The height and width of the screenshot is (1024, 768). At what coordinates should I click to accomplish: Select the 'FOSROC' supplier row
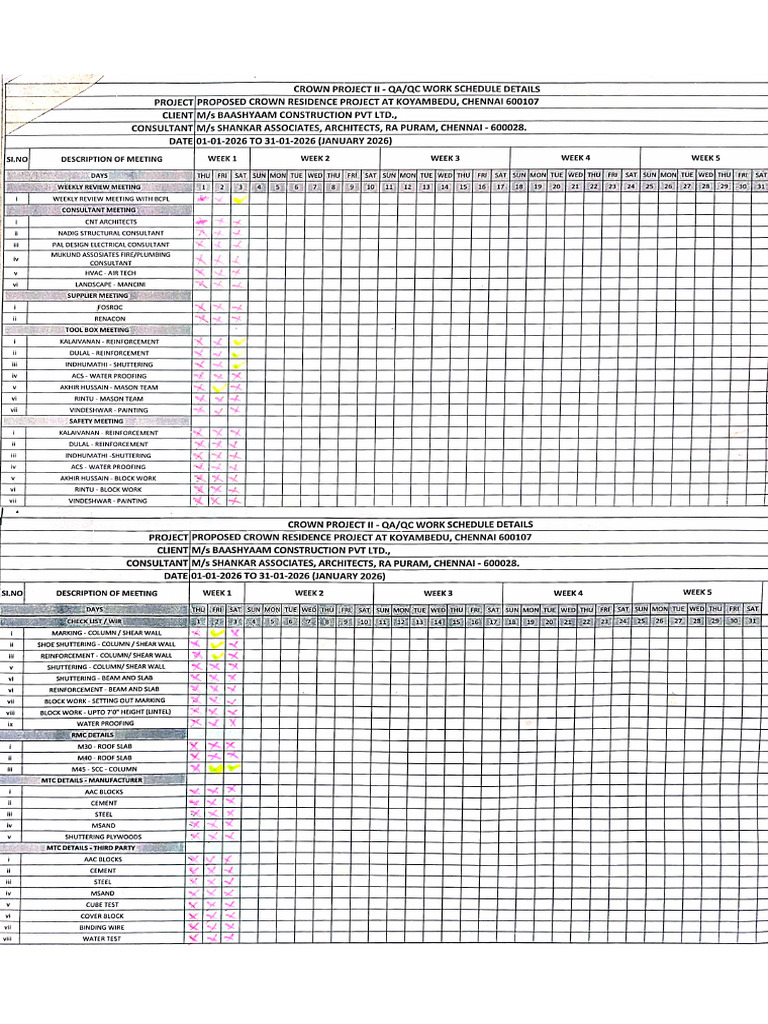click(x=110, y=308)
